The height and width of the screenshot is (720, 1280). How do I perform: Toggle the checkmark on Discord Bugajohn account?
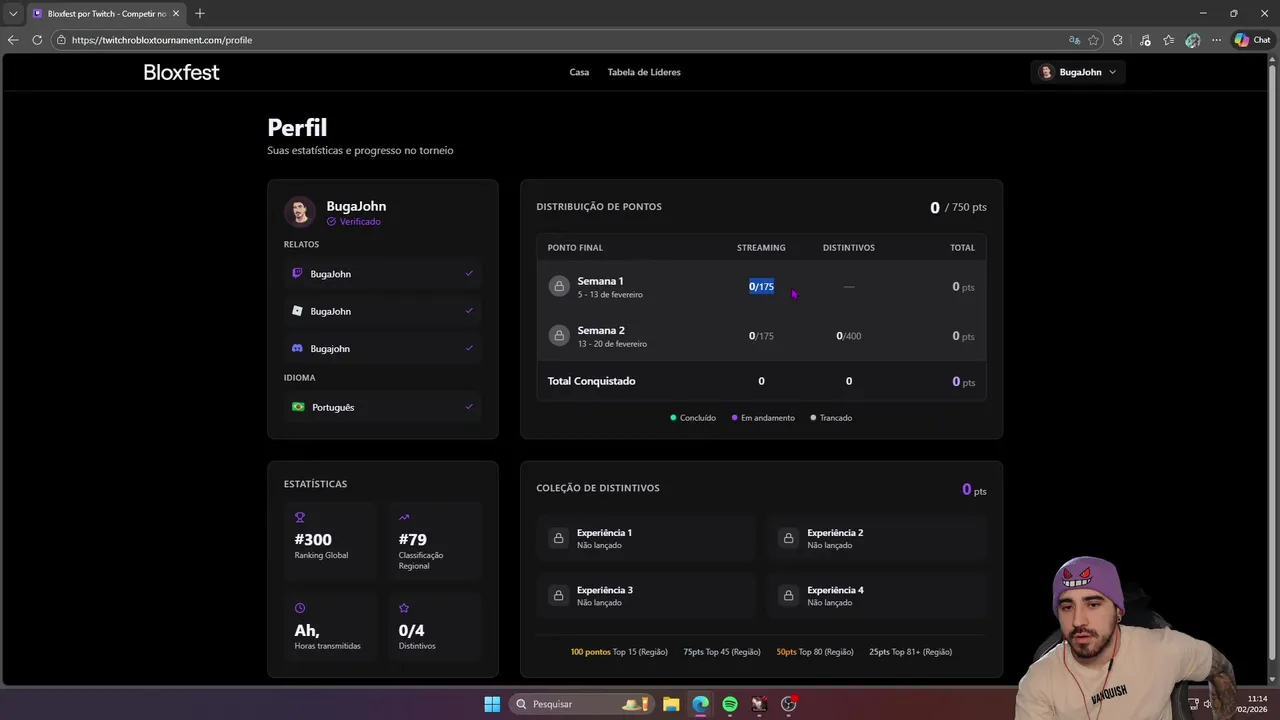pos(469,348)
